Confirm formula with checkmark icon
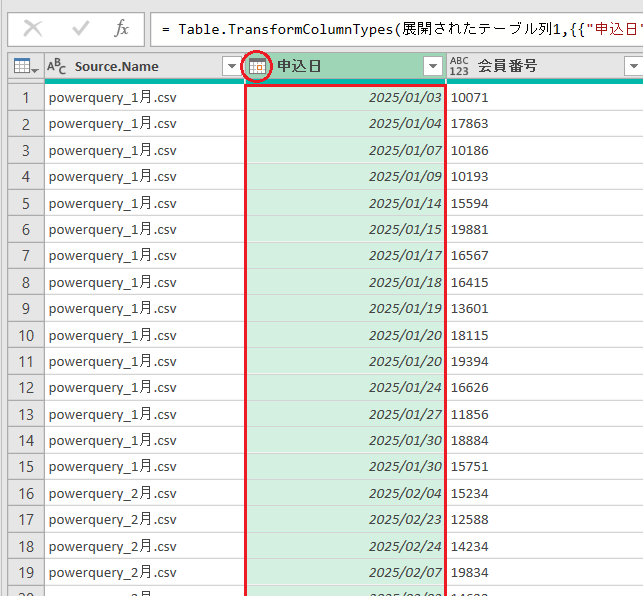Screen dimensions: 643x596 (80, 29)
